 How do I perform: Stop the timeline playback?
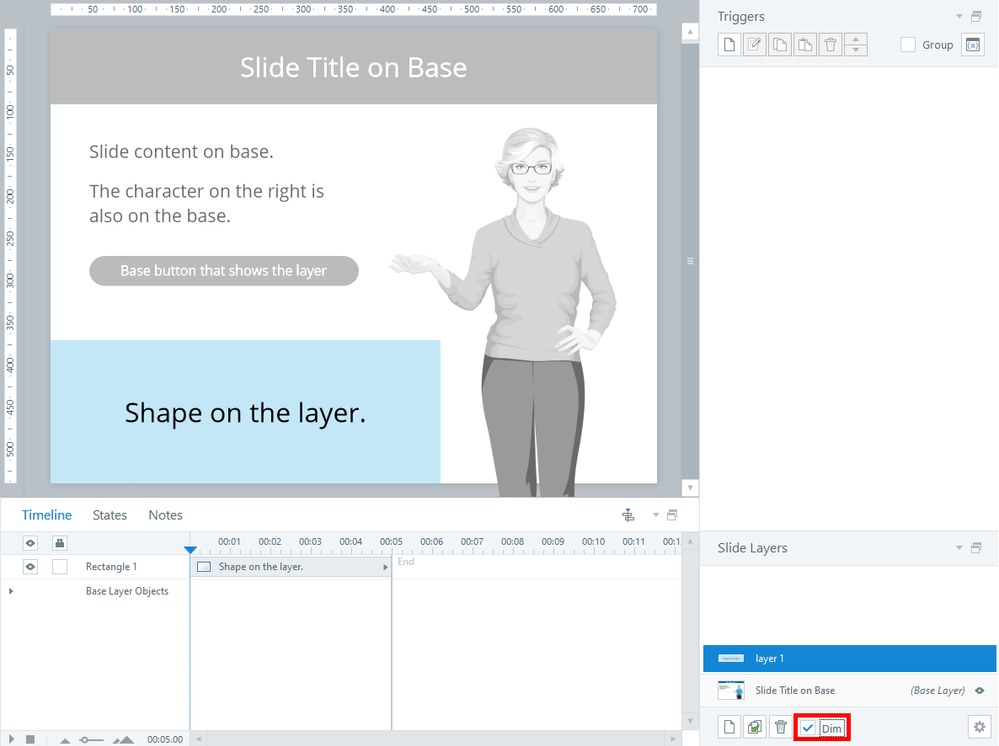[30, 739]
